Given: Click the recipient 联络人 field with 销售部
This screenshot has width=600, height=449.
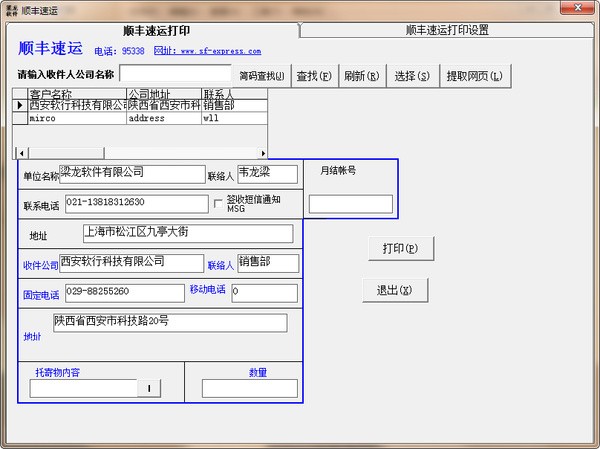Looking at the screenshot, I should pos(268,263).
